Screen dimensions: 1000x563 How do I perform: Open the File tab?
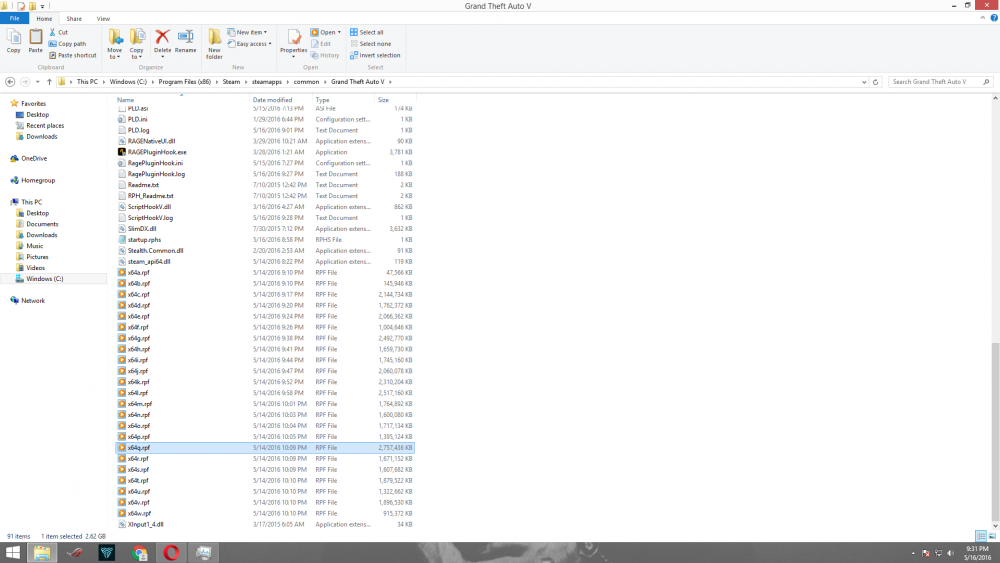pyautogui.click(x=15, y=18)
